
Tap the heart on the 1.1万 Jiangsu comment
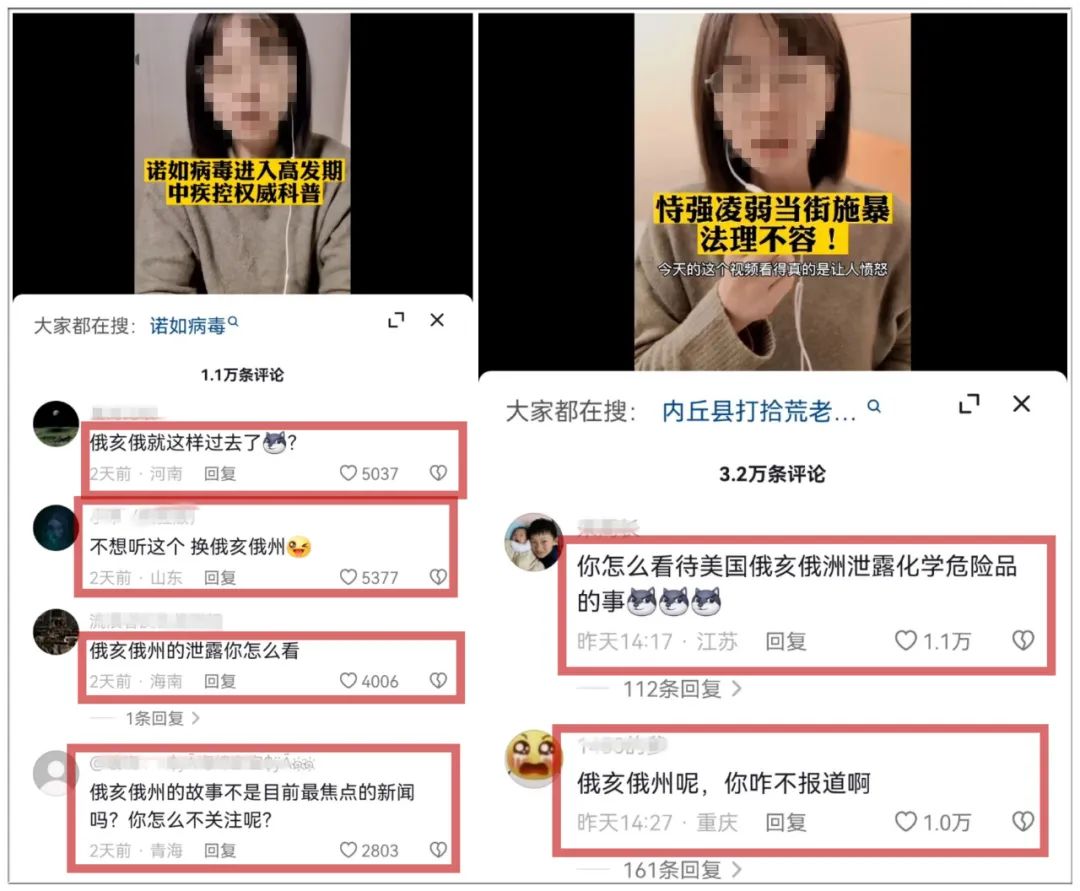tap(906, 640)
